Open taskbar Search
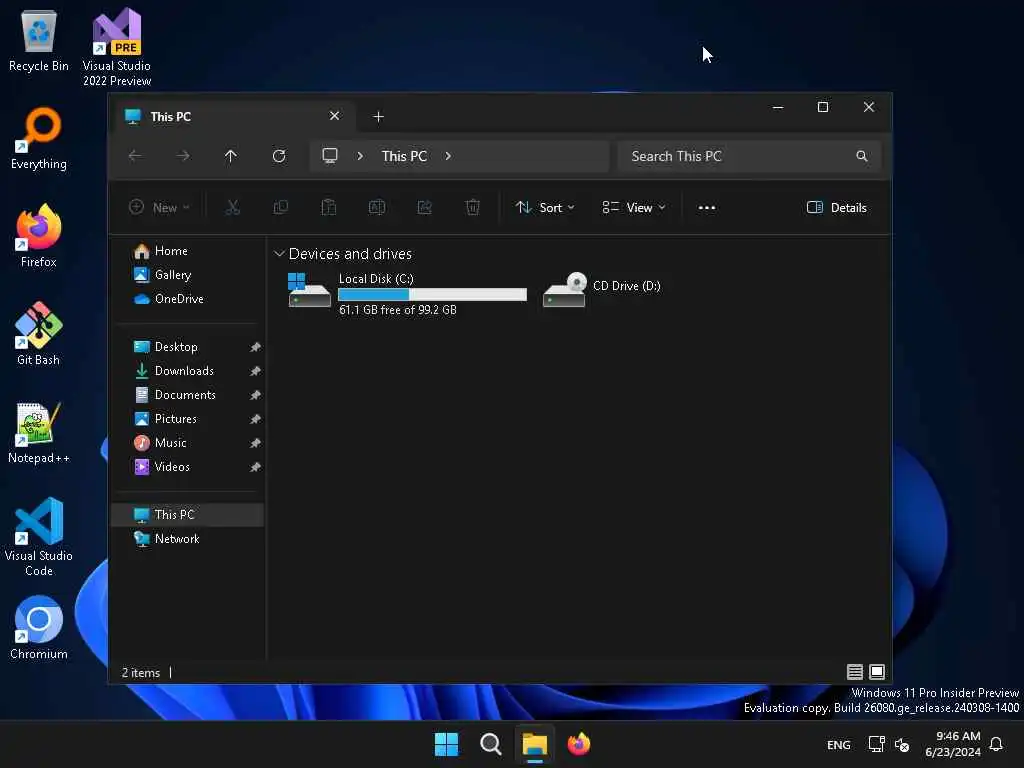 [490, 744]
